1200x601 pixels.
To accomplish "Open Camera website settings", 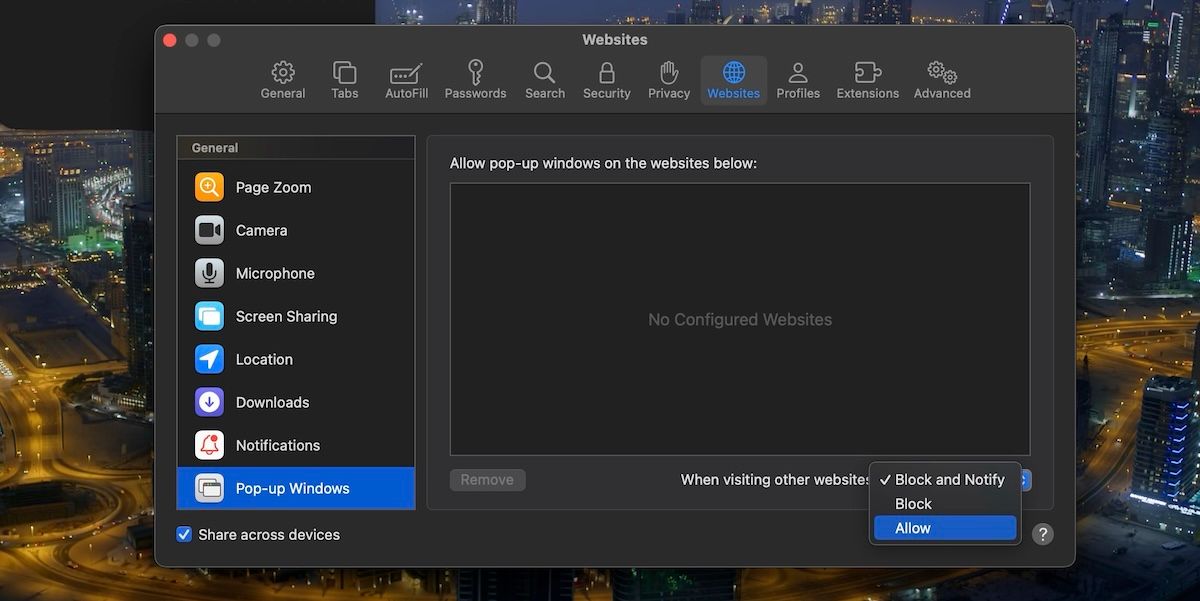I will tap(261, 230).
